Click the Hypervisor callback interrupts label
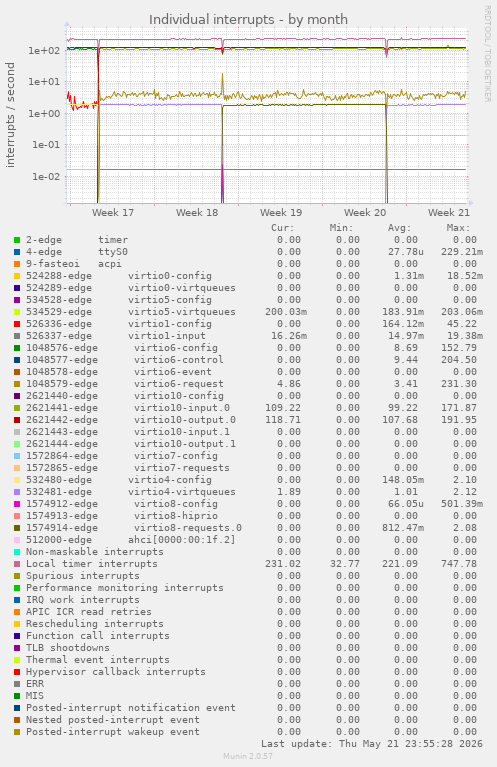 pyautogui.click(x=116, y=672)
